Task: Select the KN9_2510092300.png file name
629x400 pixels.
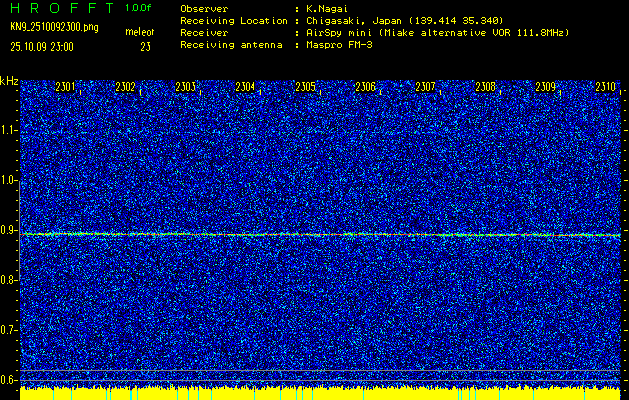Action: [x=54, y=27]
